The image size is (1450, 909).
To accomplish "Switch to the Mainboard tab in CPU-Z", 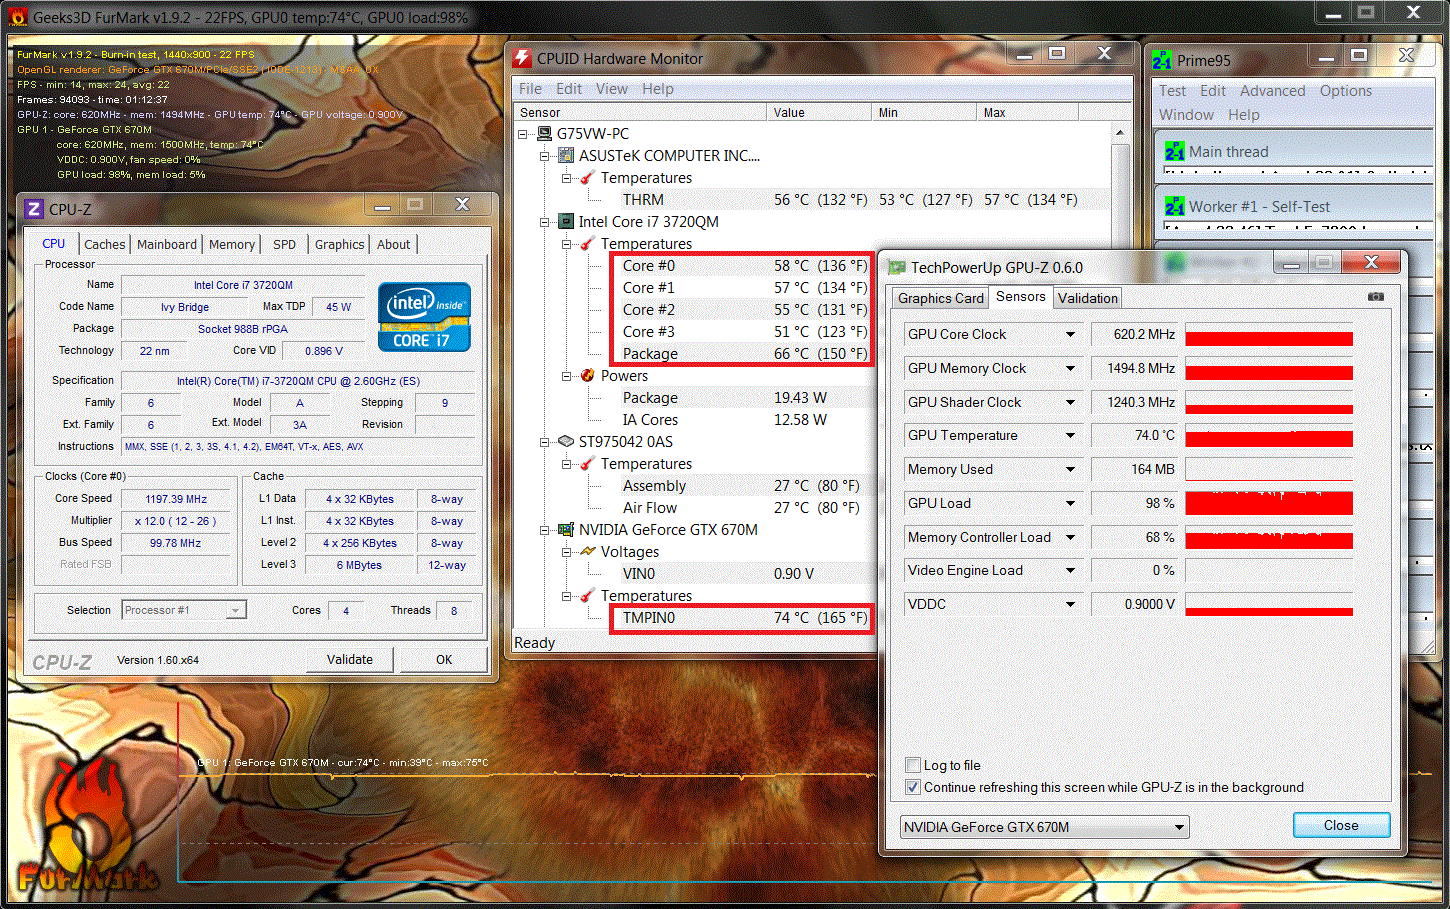I will (x=167, y=244).
